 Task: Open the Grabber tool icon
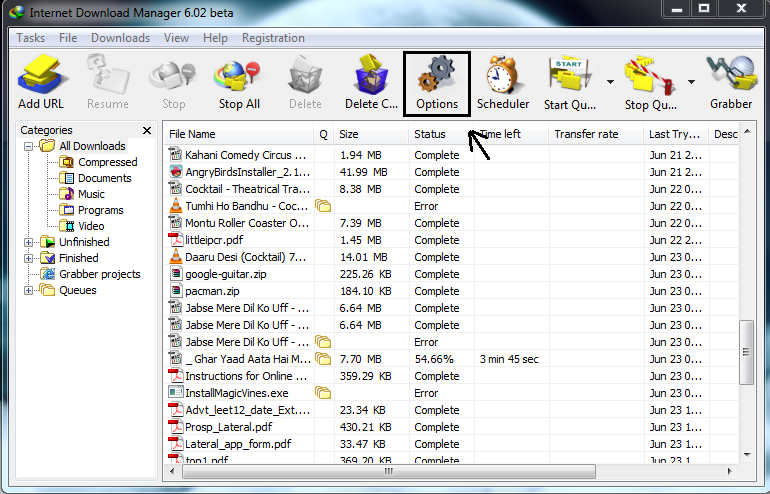(731, 74)
